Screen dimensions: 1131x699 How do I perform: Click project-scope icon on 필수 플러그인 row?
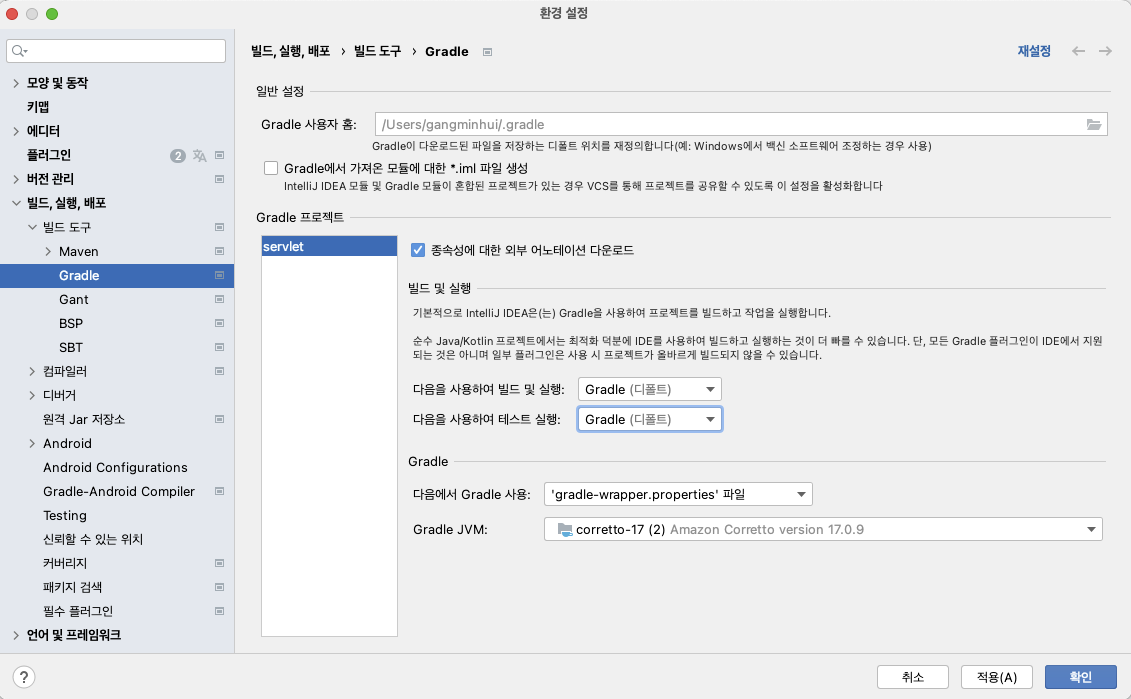pyautogui.click(x=219, y=611)
